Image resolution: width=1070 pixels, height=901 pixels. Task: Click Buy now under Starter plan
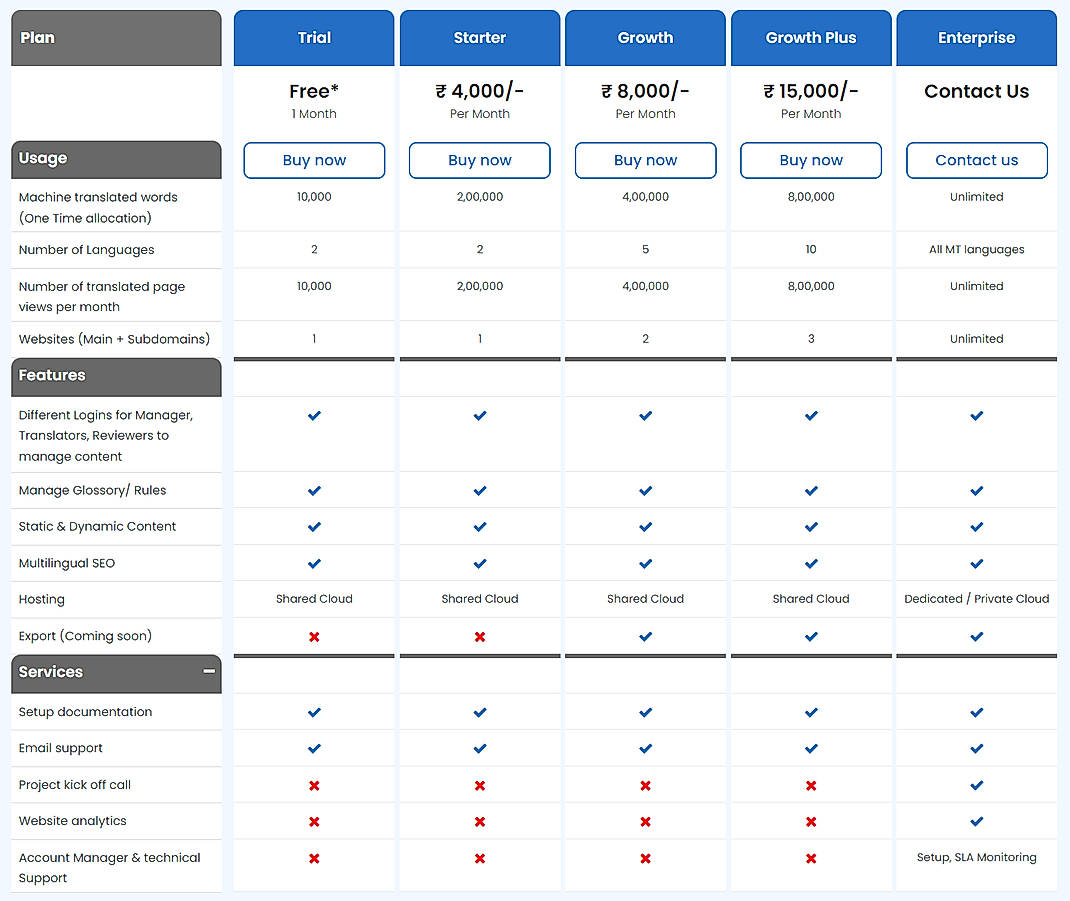[480, 160]
